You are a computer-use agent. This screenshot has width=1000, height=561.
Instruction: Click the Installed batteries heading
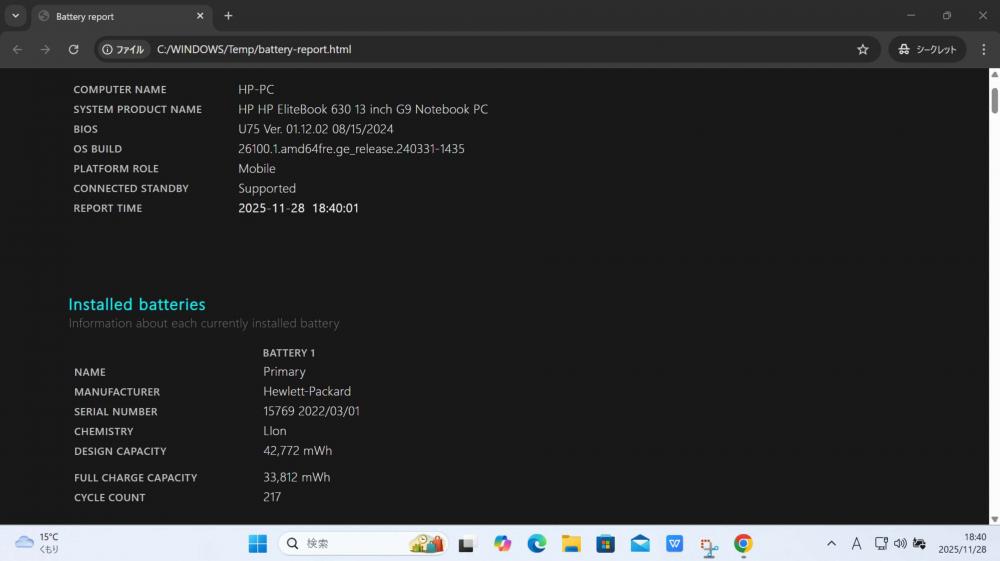click(136, 304)
